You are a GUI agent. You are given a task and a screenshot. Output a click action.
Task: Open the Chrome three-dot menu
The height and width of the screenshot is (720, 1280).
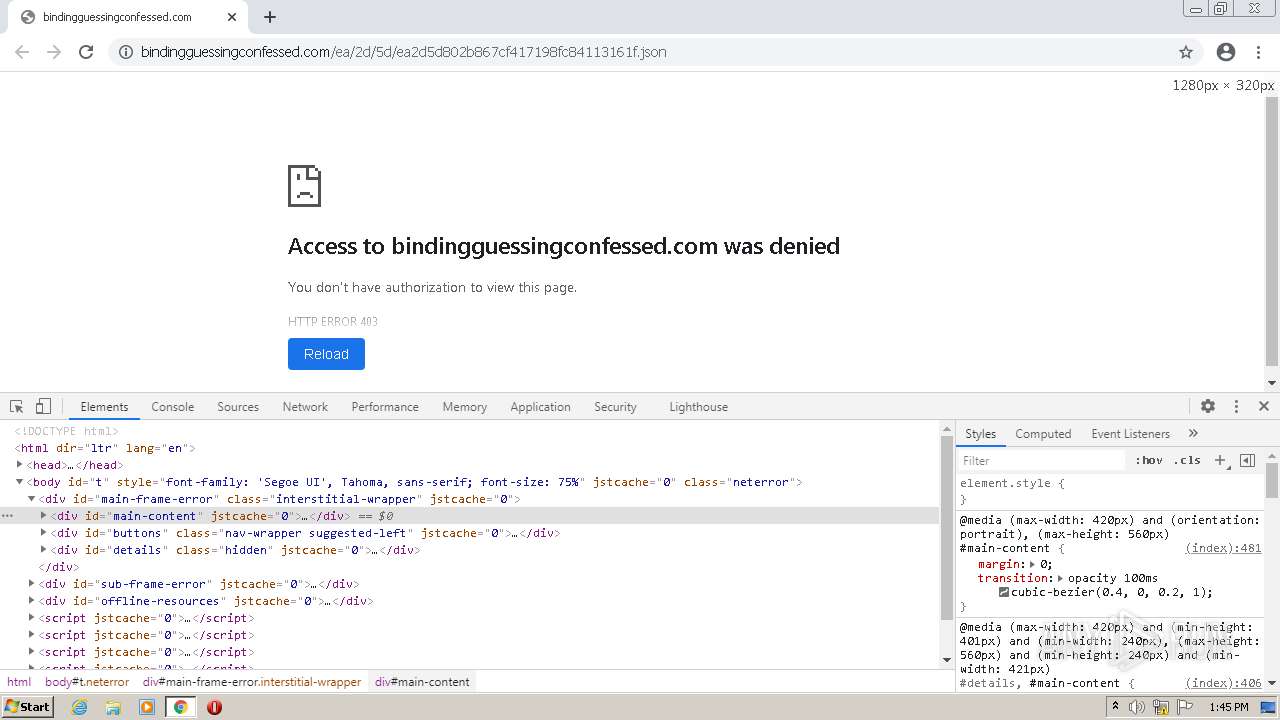coord(1259,52)
